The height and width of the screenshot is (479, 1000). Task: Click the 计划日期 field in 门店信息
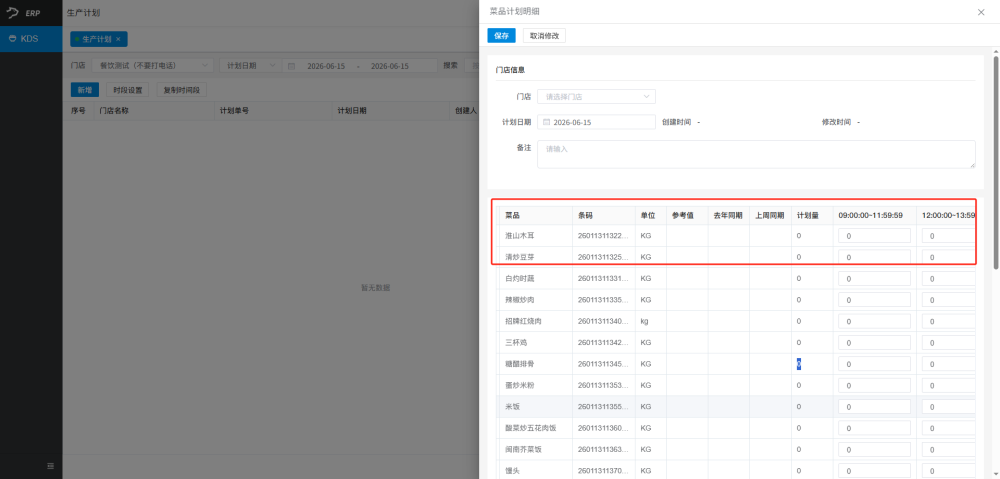(x=596, y=122)
